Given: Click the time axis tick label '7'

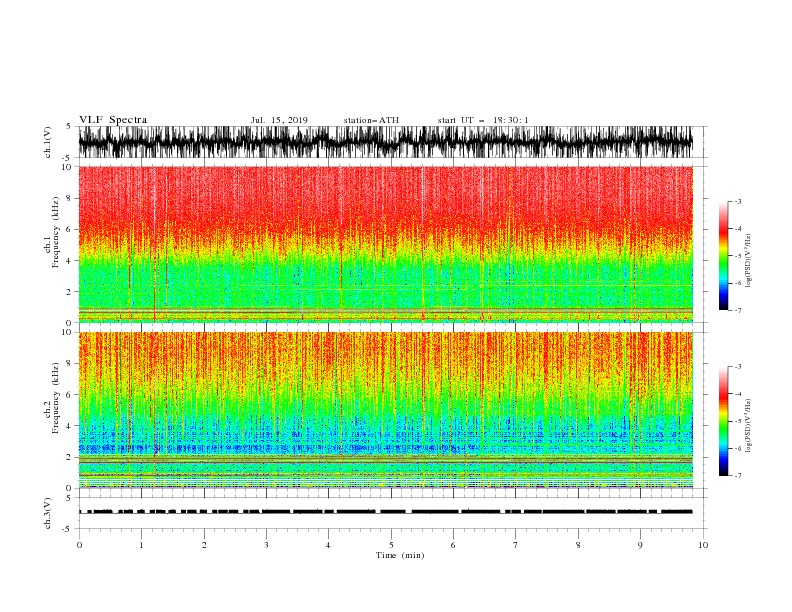Looking at the screenshot, I should click(x=516, y=545).
